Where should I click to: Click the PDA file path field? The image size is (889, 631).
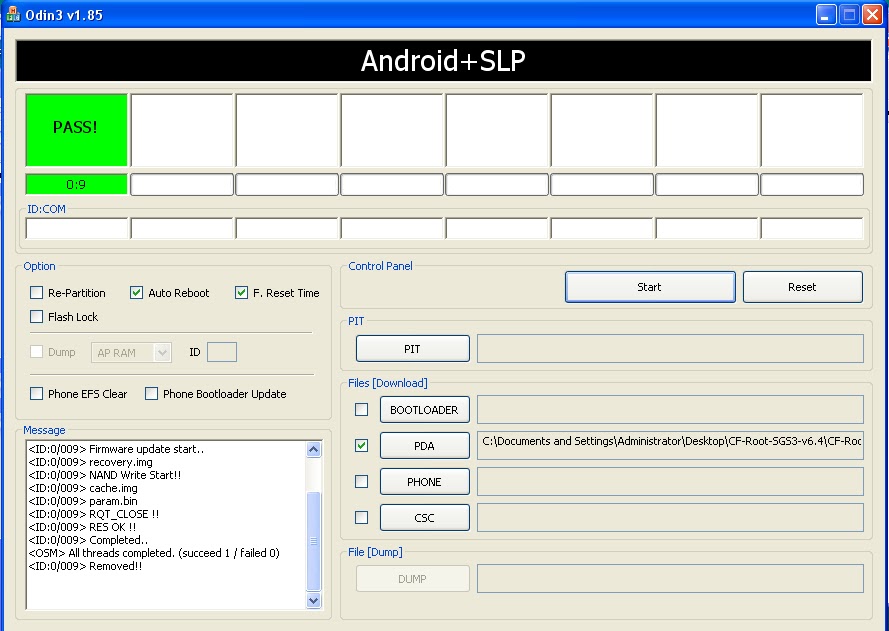(x=670, y=446)
